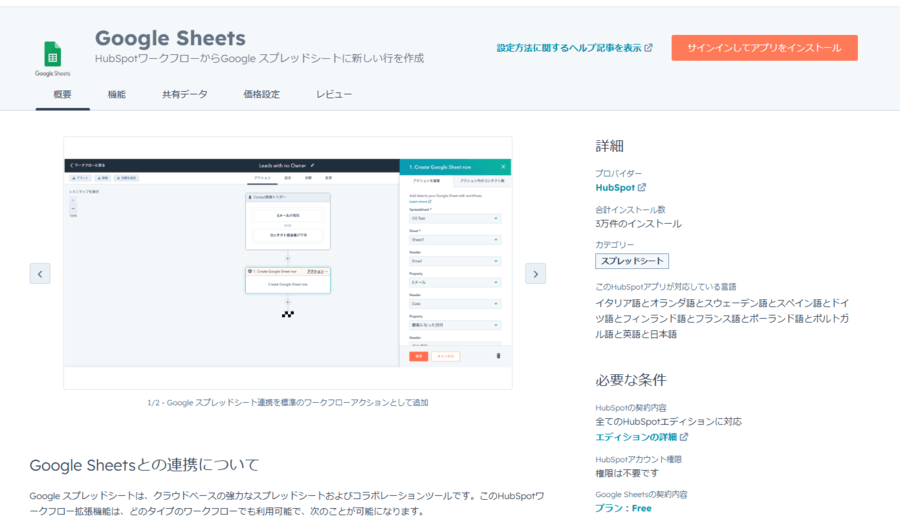
Task: Click サインインしてアプリをインストール button
Action: tap(765, 48)
